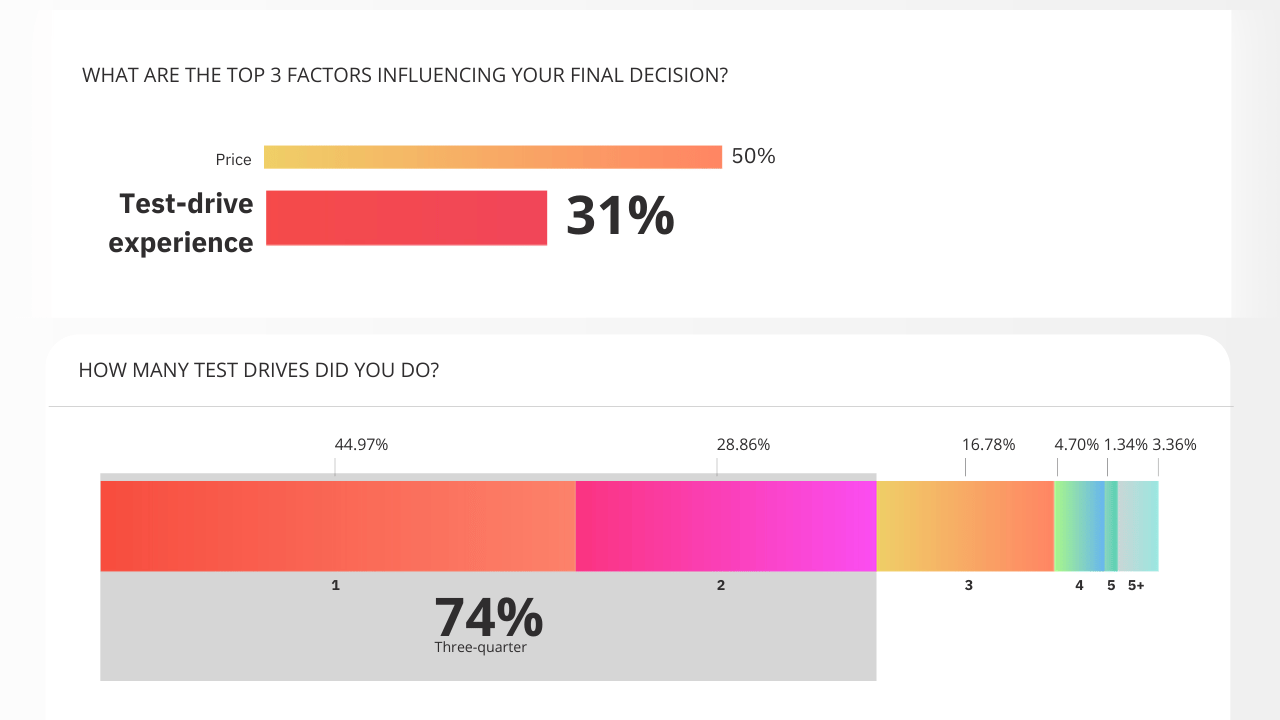Click the "Top 3 factors" question heading
The image size is (1280, 720).
[404, 75]
